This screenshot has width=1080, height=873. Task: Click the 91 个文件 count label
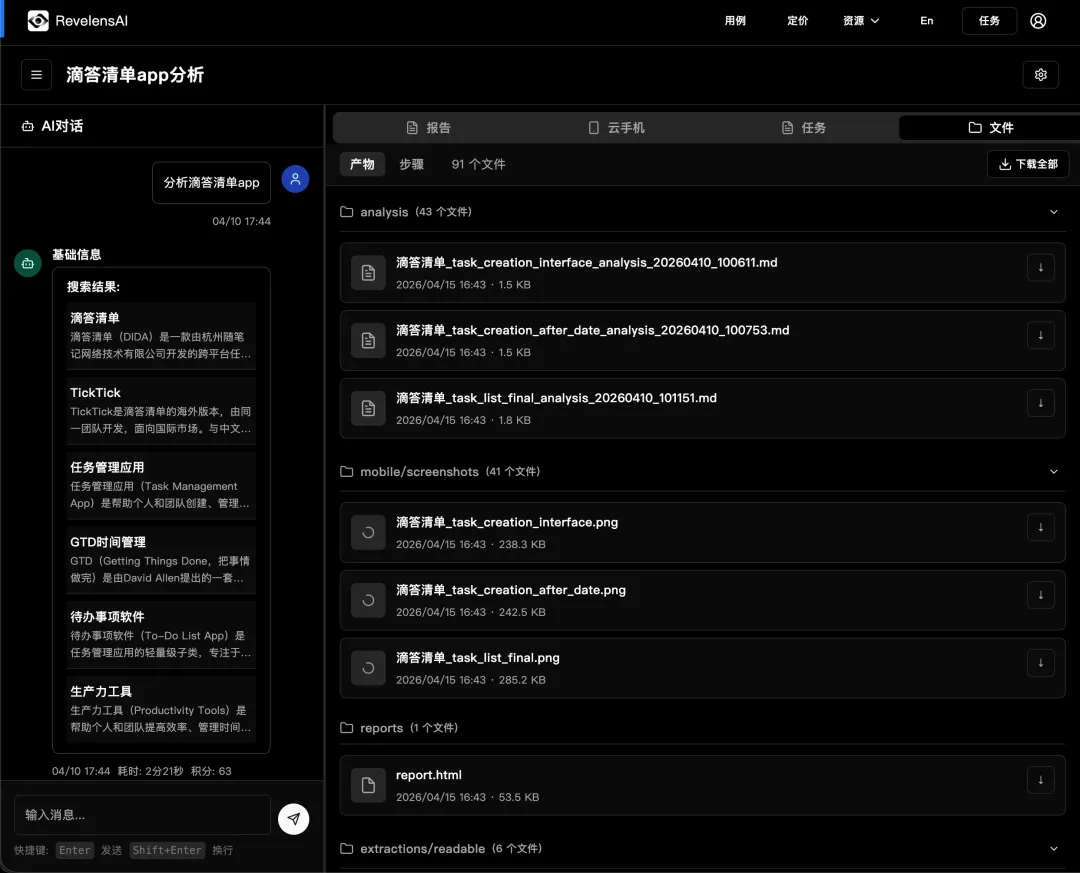coord(478,164)
